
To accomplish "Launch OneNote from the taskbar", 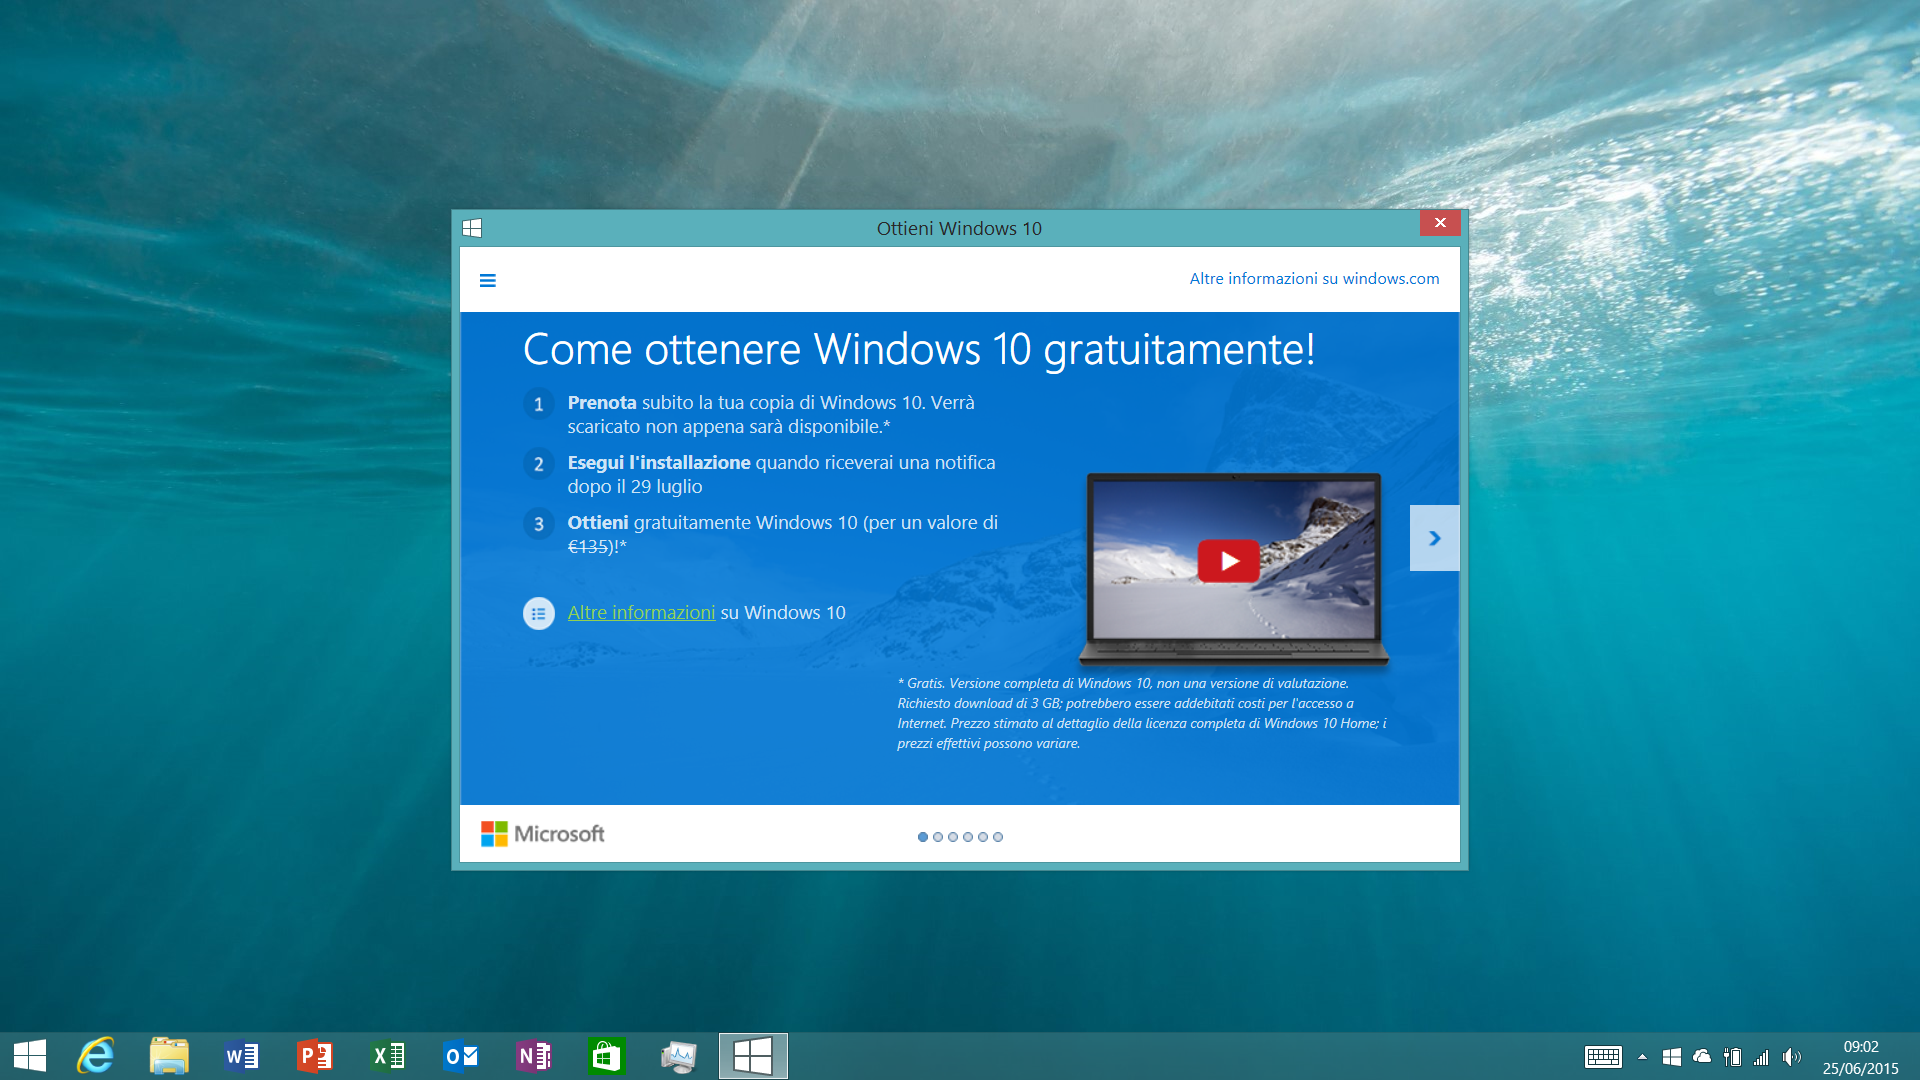I will (534, 1056).
